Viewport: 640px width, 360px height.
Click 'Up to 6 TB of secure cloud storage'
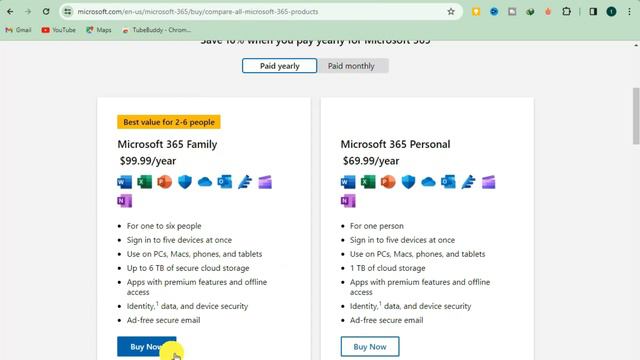tap(188, 268)
